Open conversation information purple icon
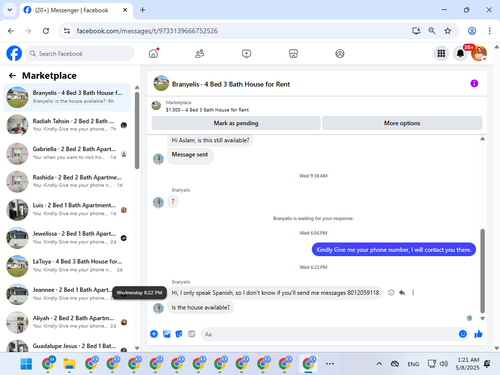The height and width of the screenshot is (375, 500). 474,83
